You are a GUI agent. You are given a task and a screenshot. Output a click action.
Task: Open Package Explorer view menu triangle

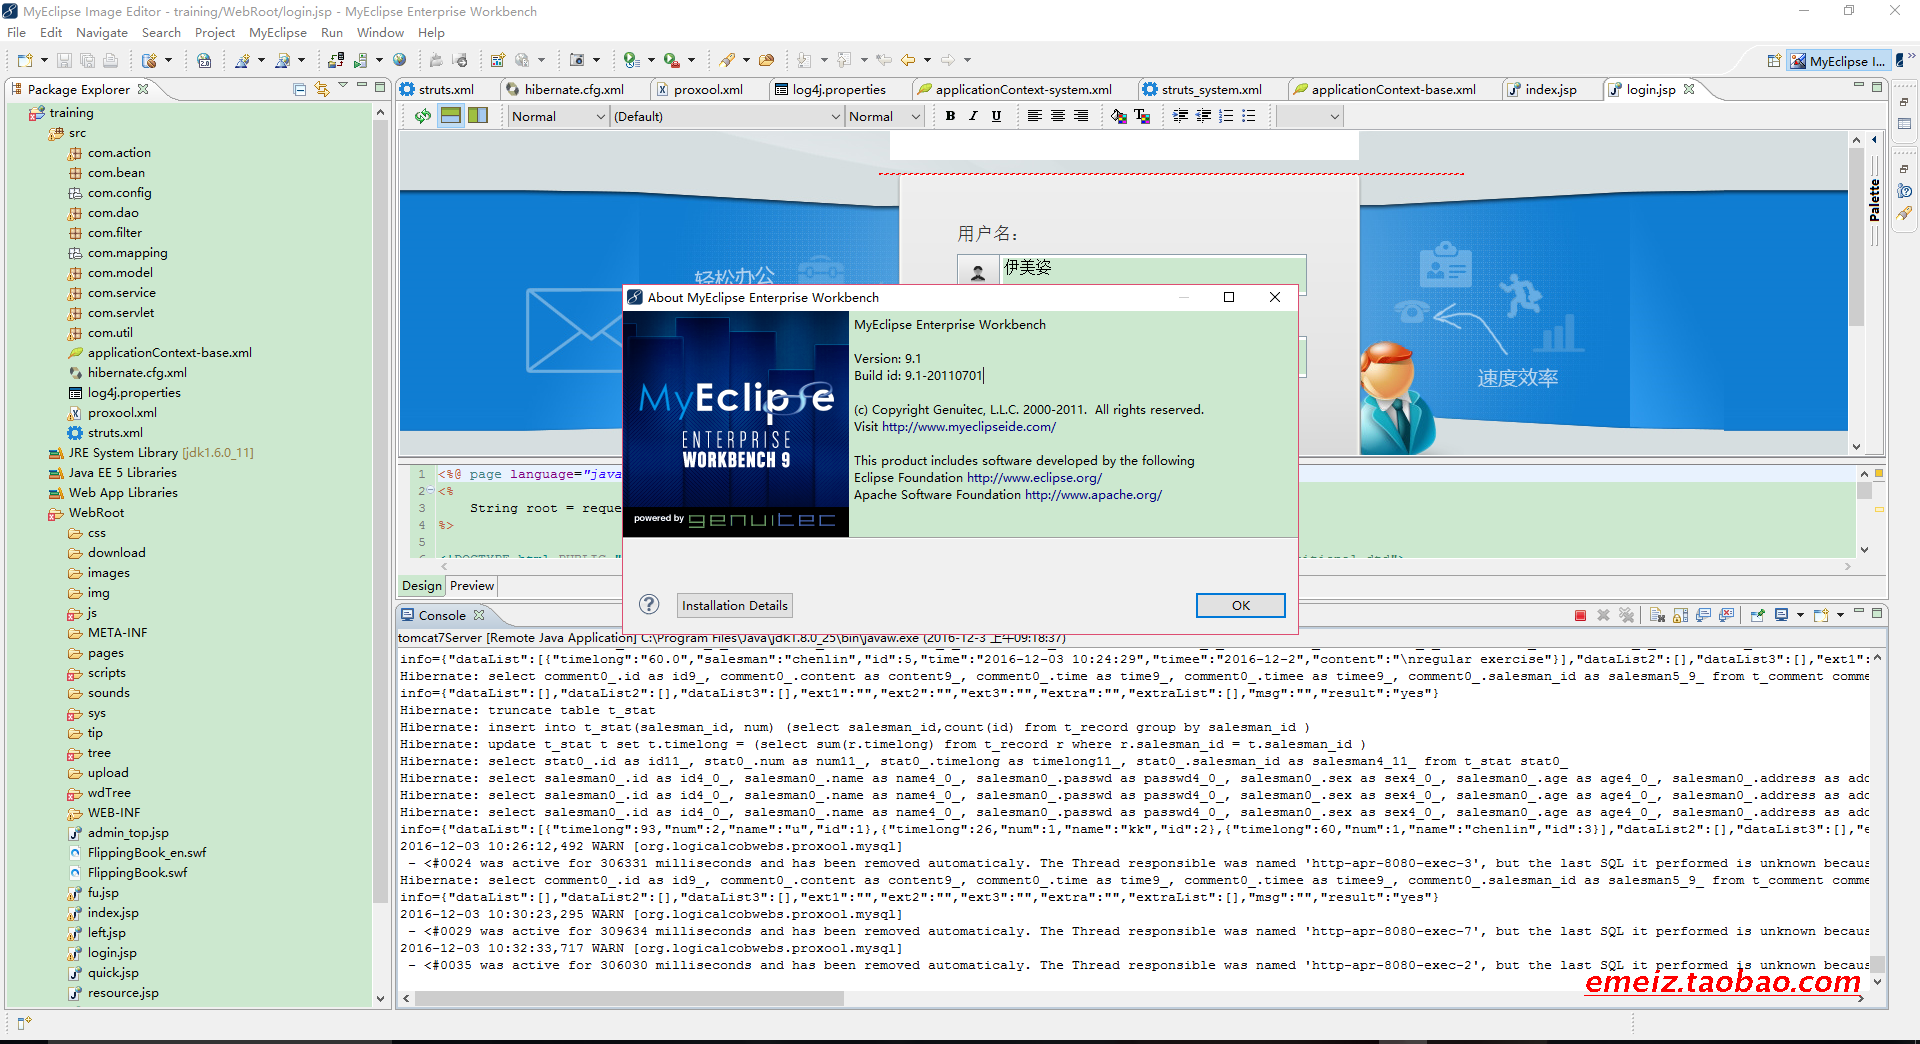pos(343,87)
